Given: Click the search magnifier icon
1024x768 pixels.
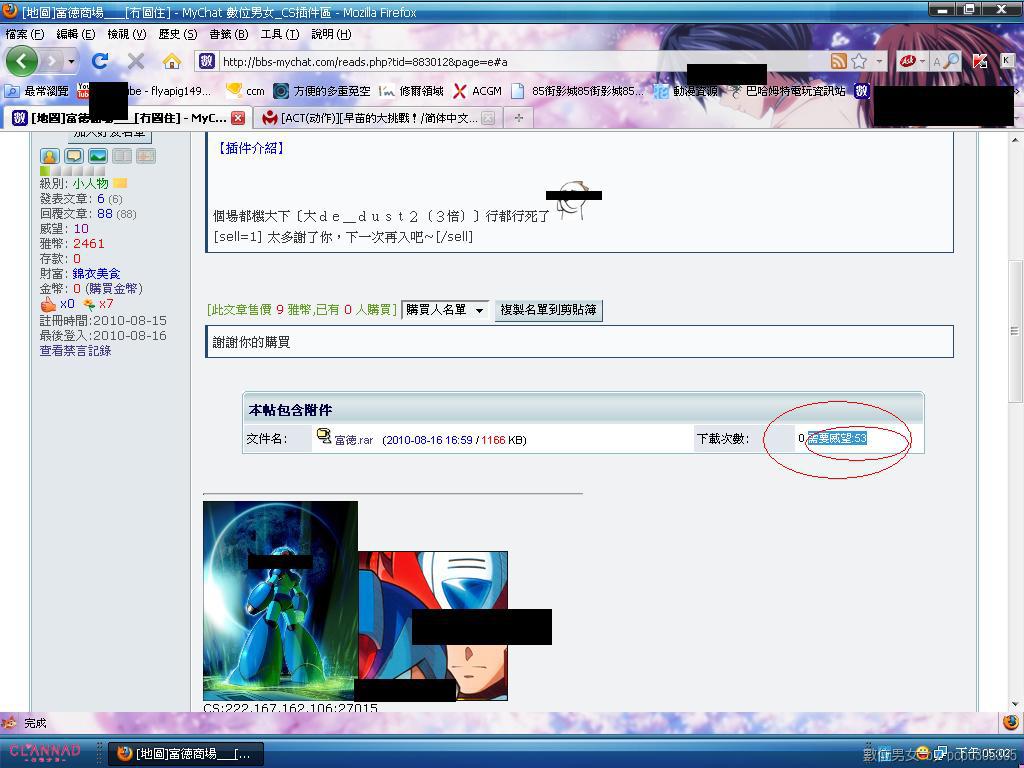Looking at the screenshot, I should (952, 61).
